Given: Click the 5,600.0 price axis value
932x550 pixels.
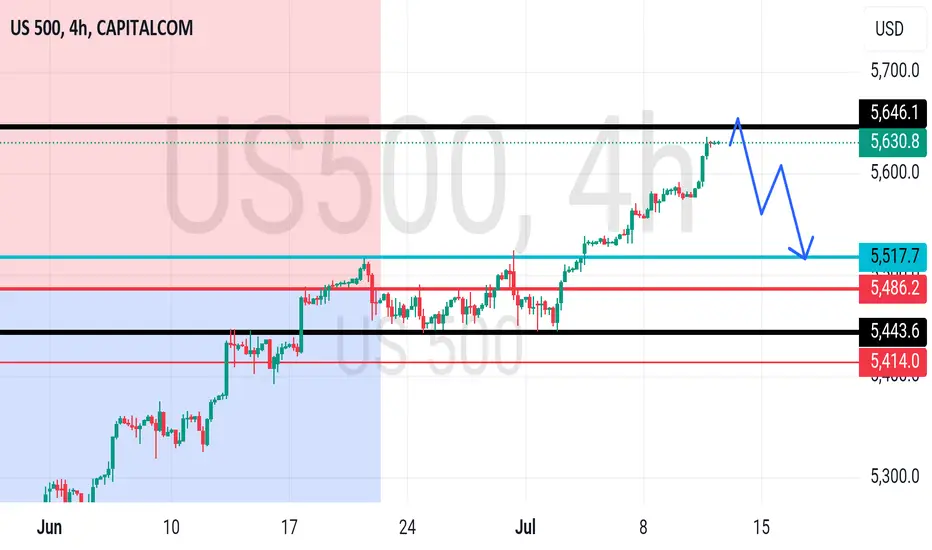Looking at the screenshot, I should (895, 172).
